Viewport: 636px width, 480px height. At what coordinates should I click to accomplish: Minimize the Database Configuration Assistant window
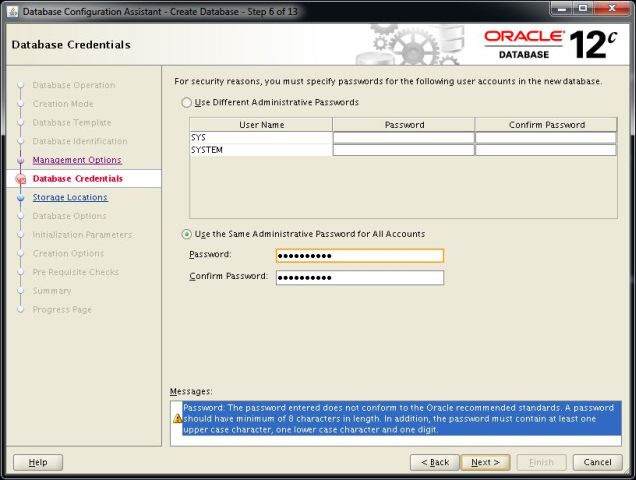point(562,9)
